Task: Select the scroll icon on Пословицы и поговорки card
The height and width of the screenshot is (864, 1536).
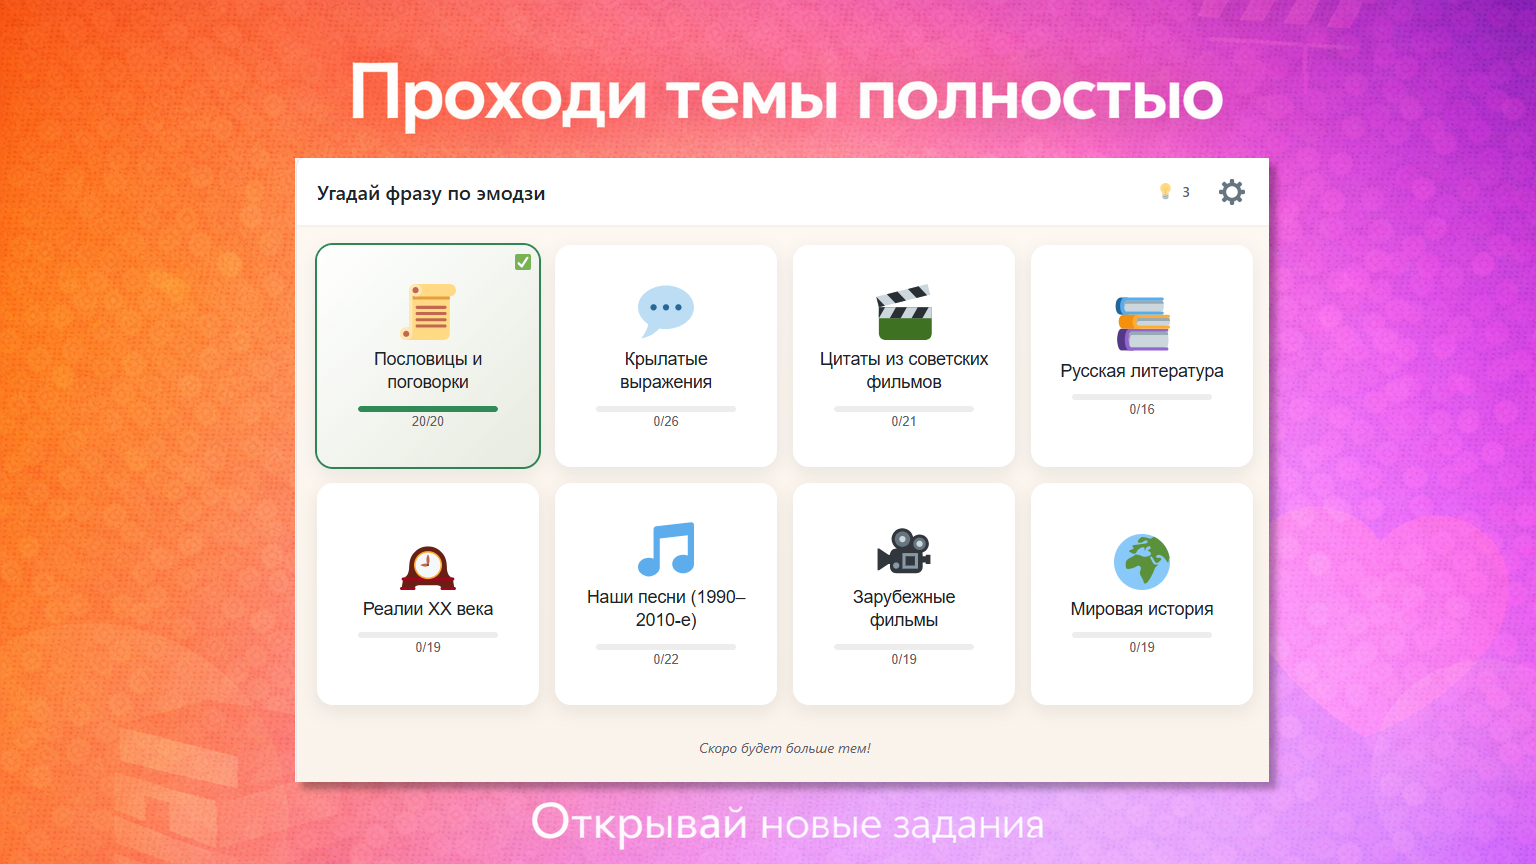Action: (x=430, y=311)
